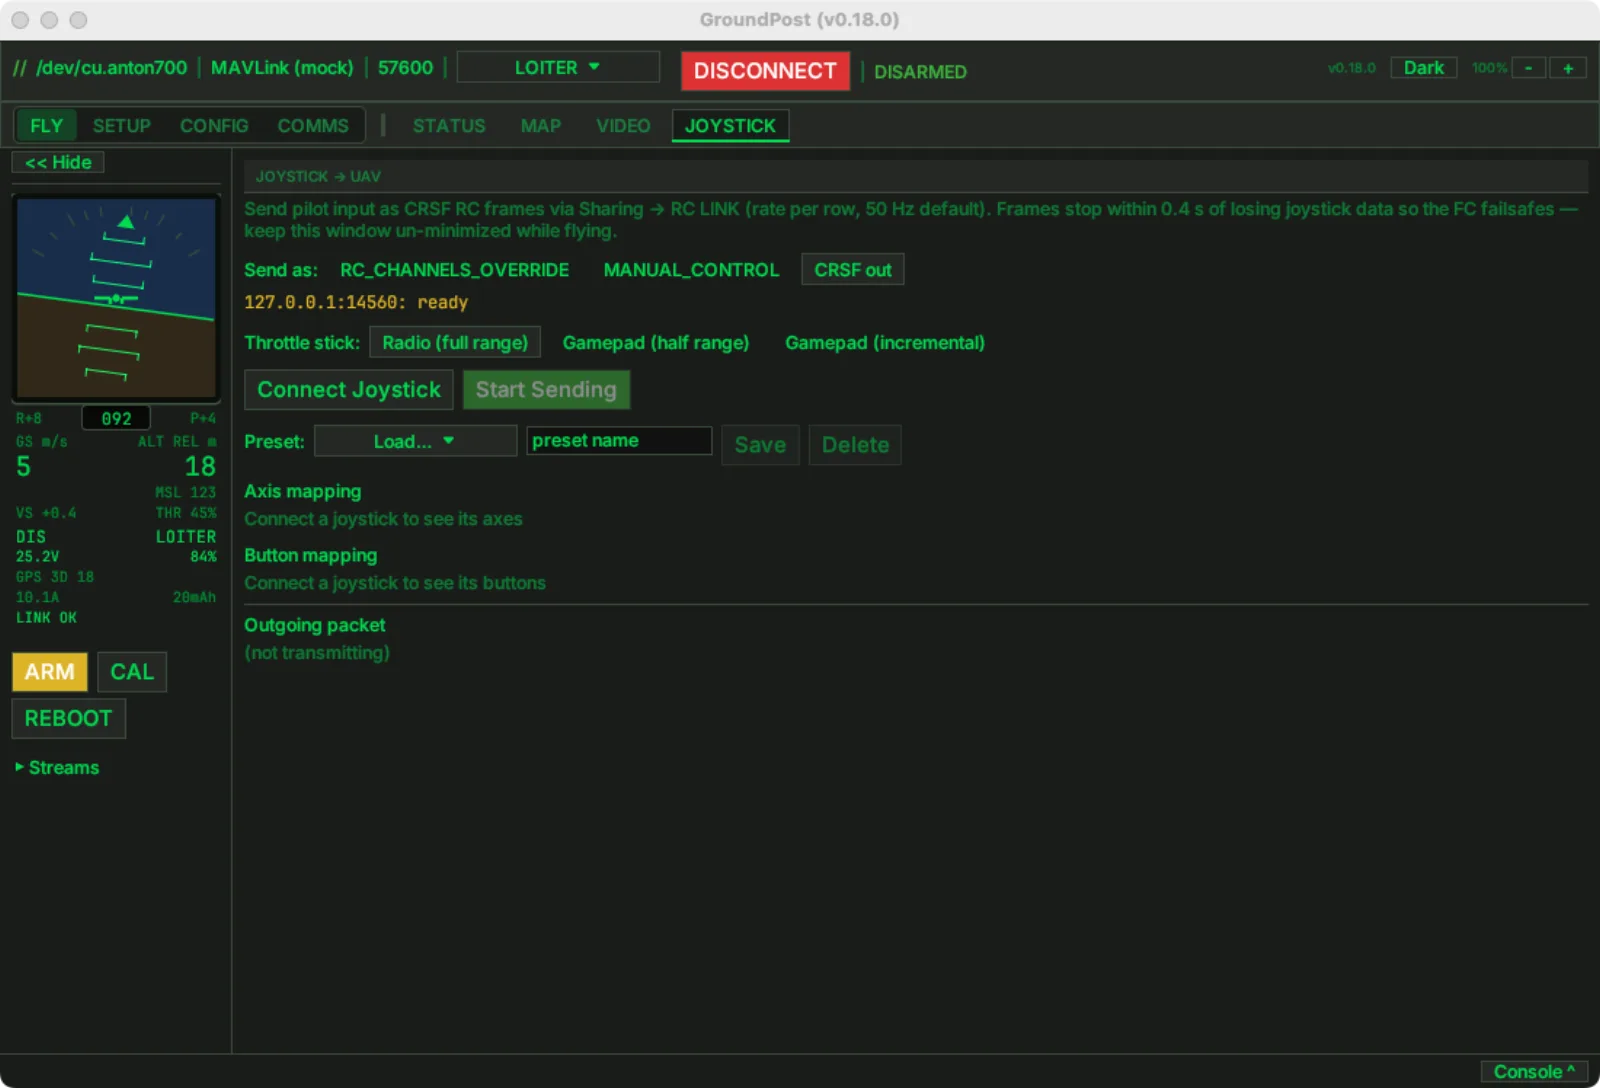Decrease zoom with the minus button
1600x1088 pixels.
point(1528,68)
